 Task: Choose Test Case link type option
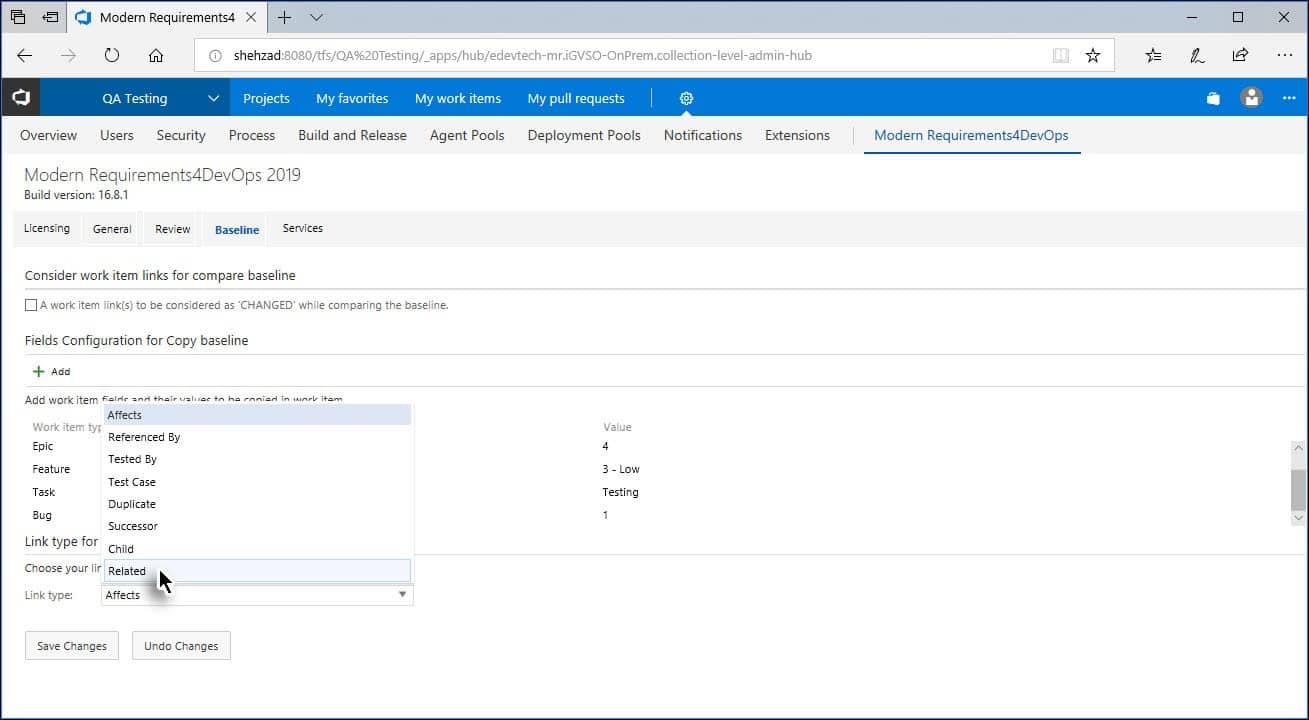257,482
